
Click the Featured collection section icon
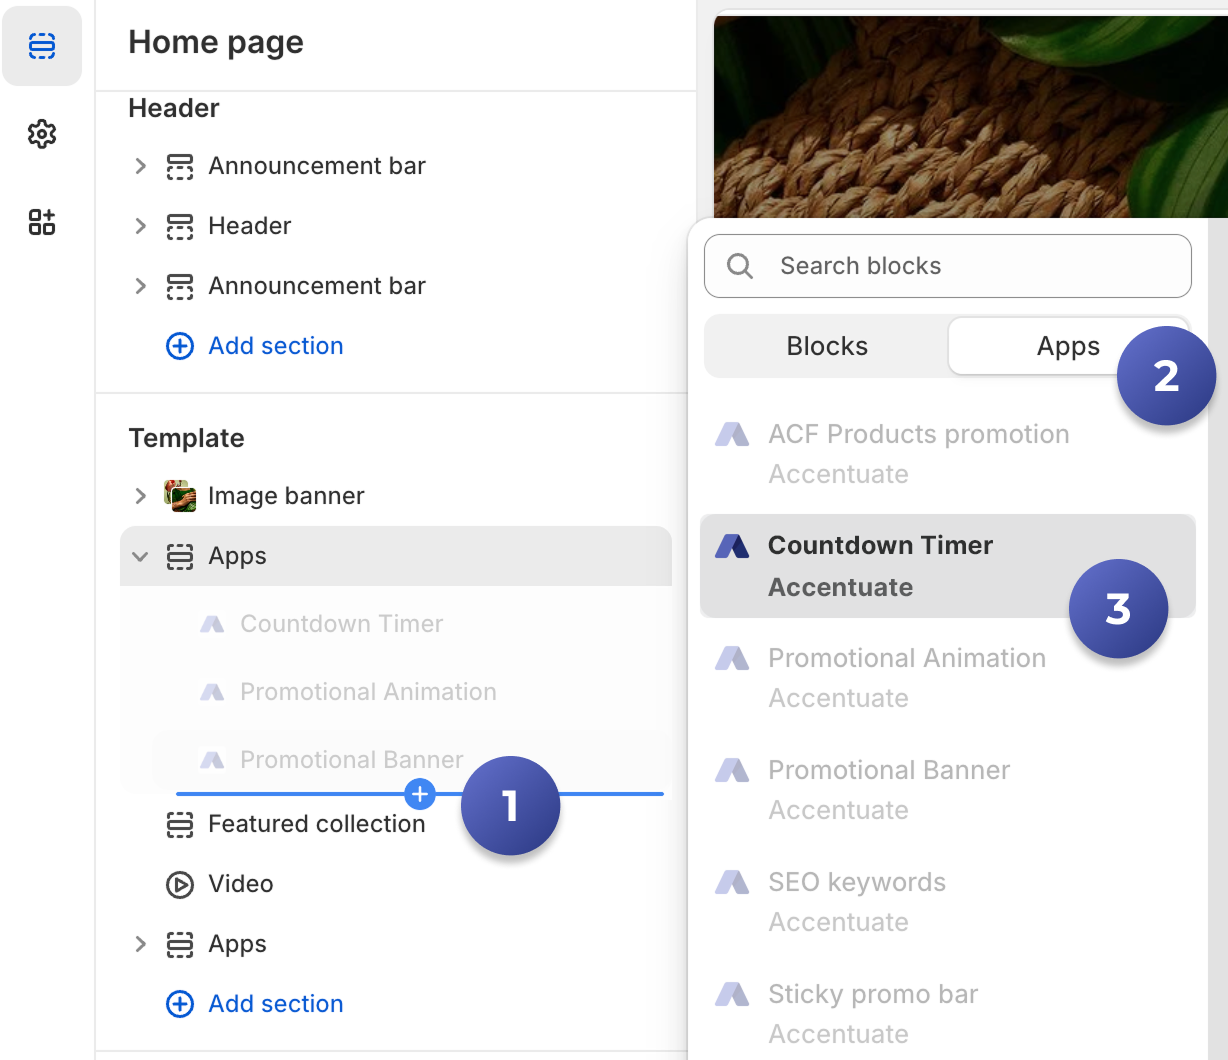coord(180,824)
